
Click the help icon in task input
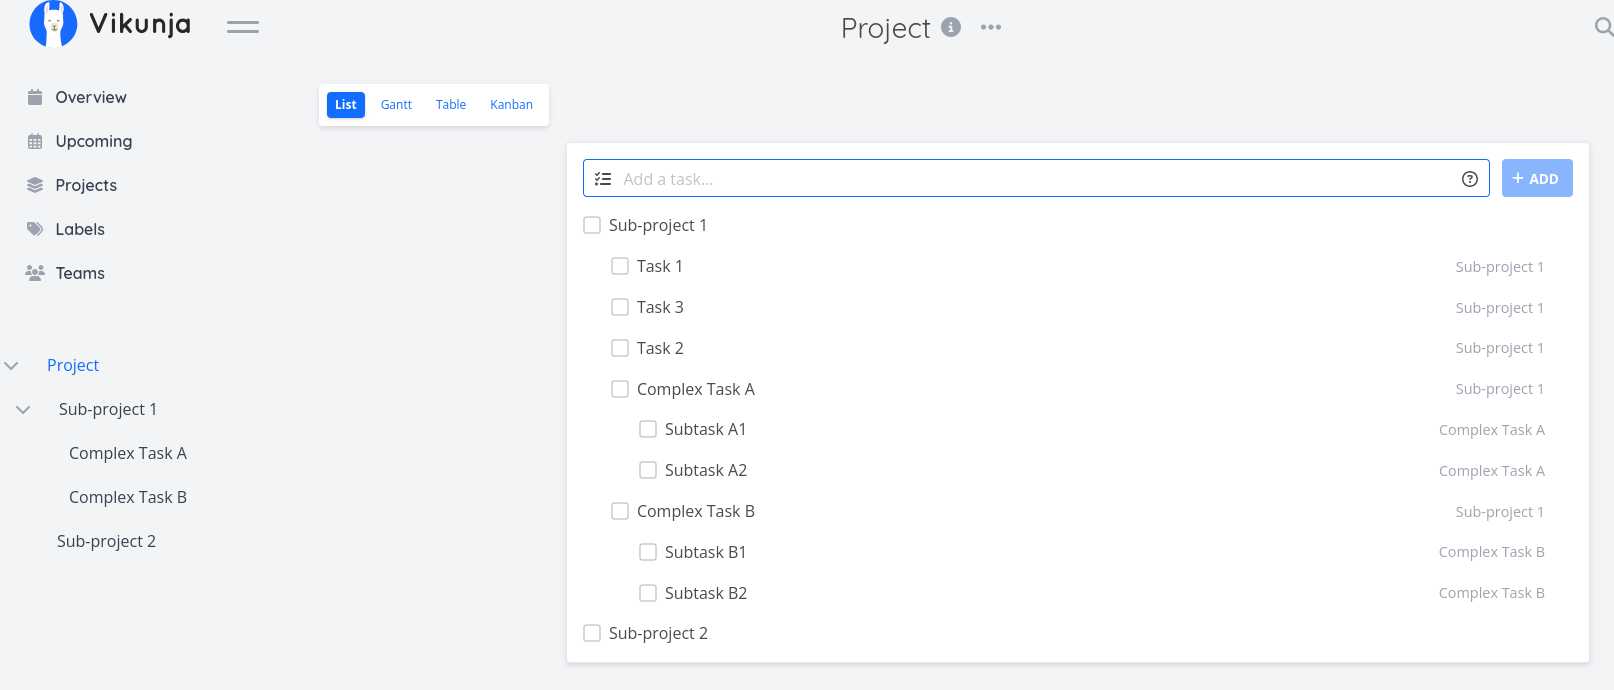pos(1469,179)
